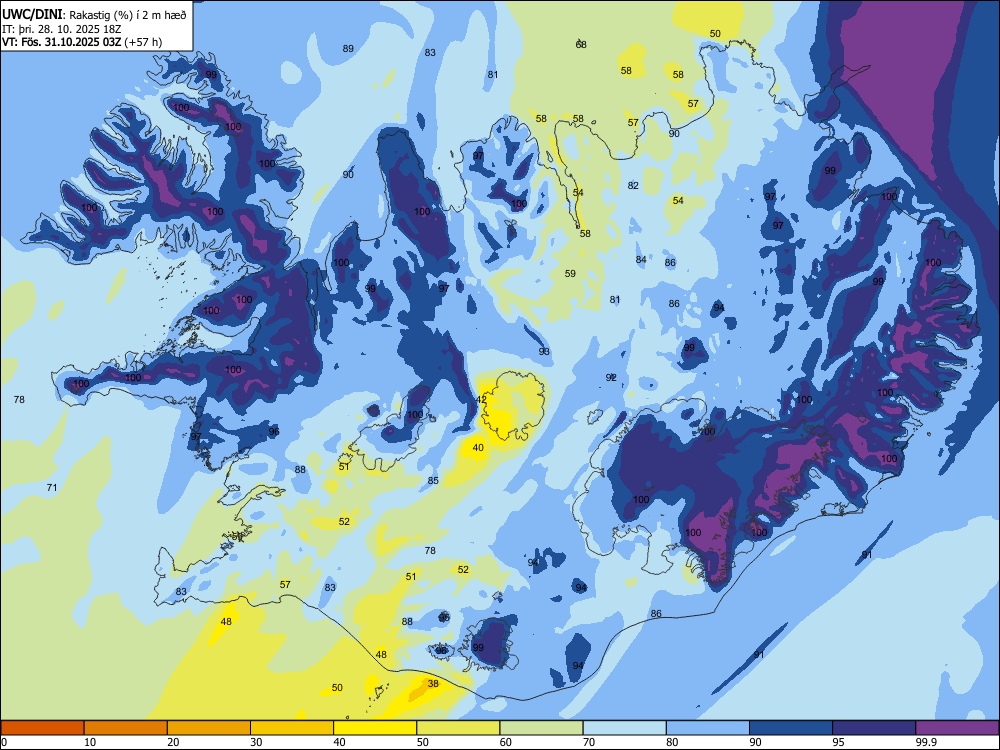This screenshot has height=750, width=1000.
Task: Click the map value '59'
Action: coord(570,274)
